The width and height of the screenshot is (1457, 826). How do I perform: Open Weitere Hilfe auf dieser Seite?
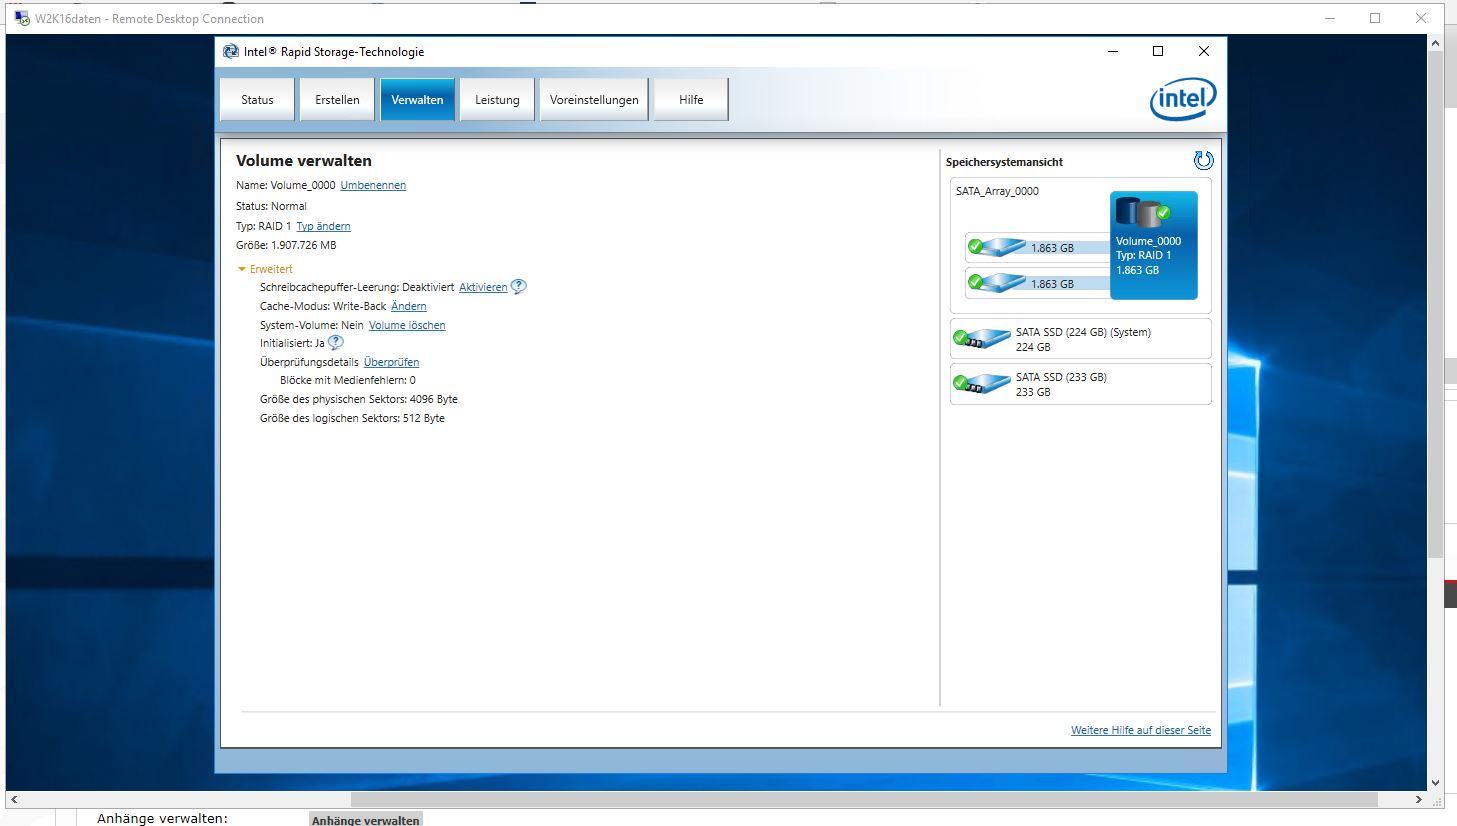(1141, 730)
